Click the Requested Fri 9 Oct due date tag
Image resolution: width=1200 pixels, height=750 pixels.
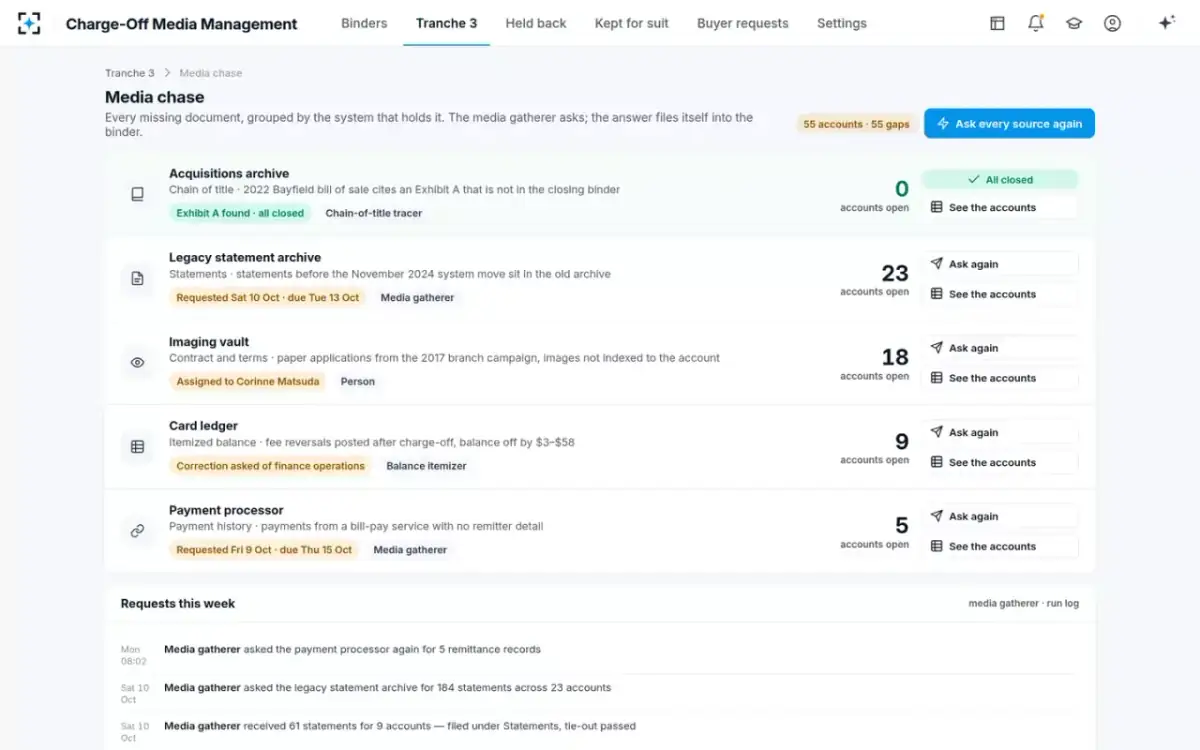point(264,550)
